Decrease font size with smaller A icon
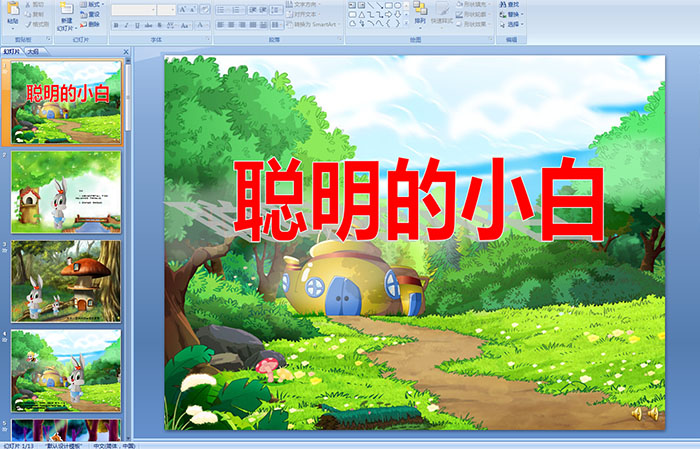This screenshot has height=449, width=700. tap(193, 9)
